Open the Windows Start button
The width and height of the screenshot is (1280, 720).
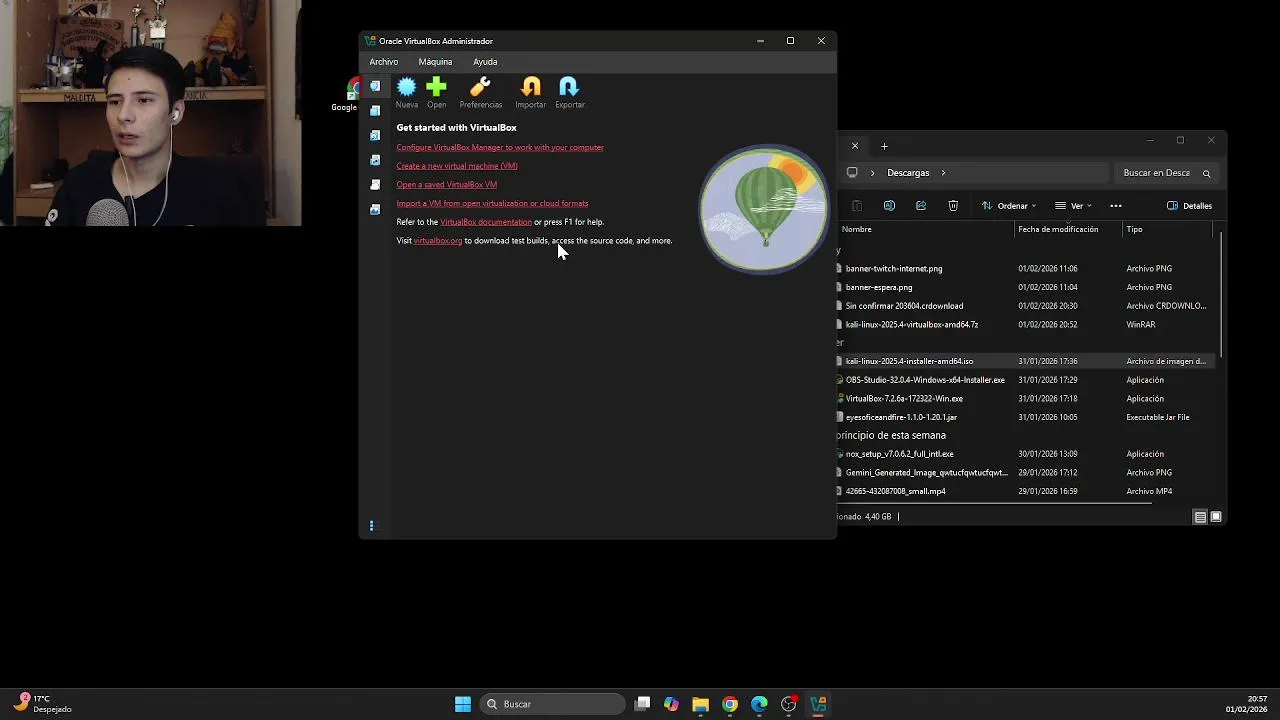tap(463, 704)
